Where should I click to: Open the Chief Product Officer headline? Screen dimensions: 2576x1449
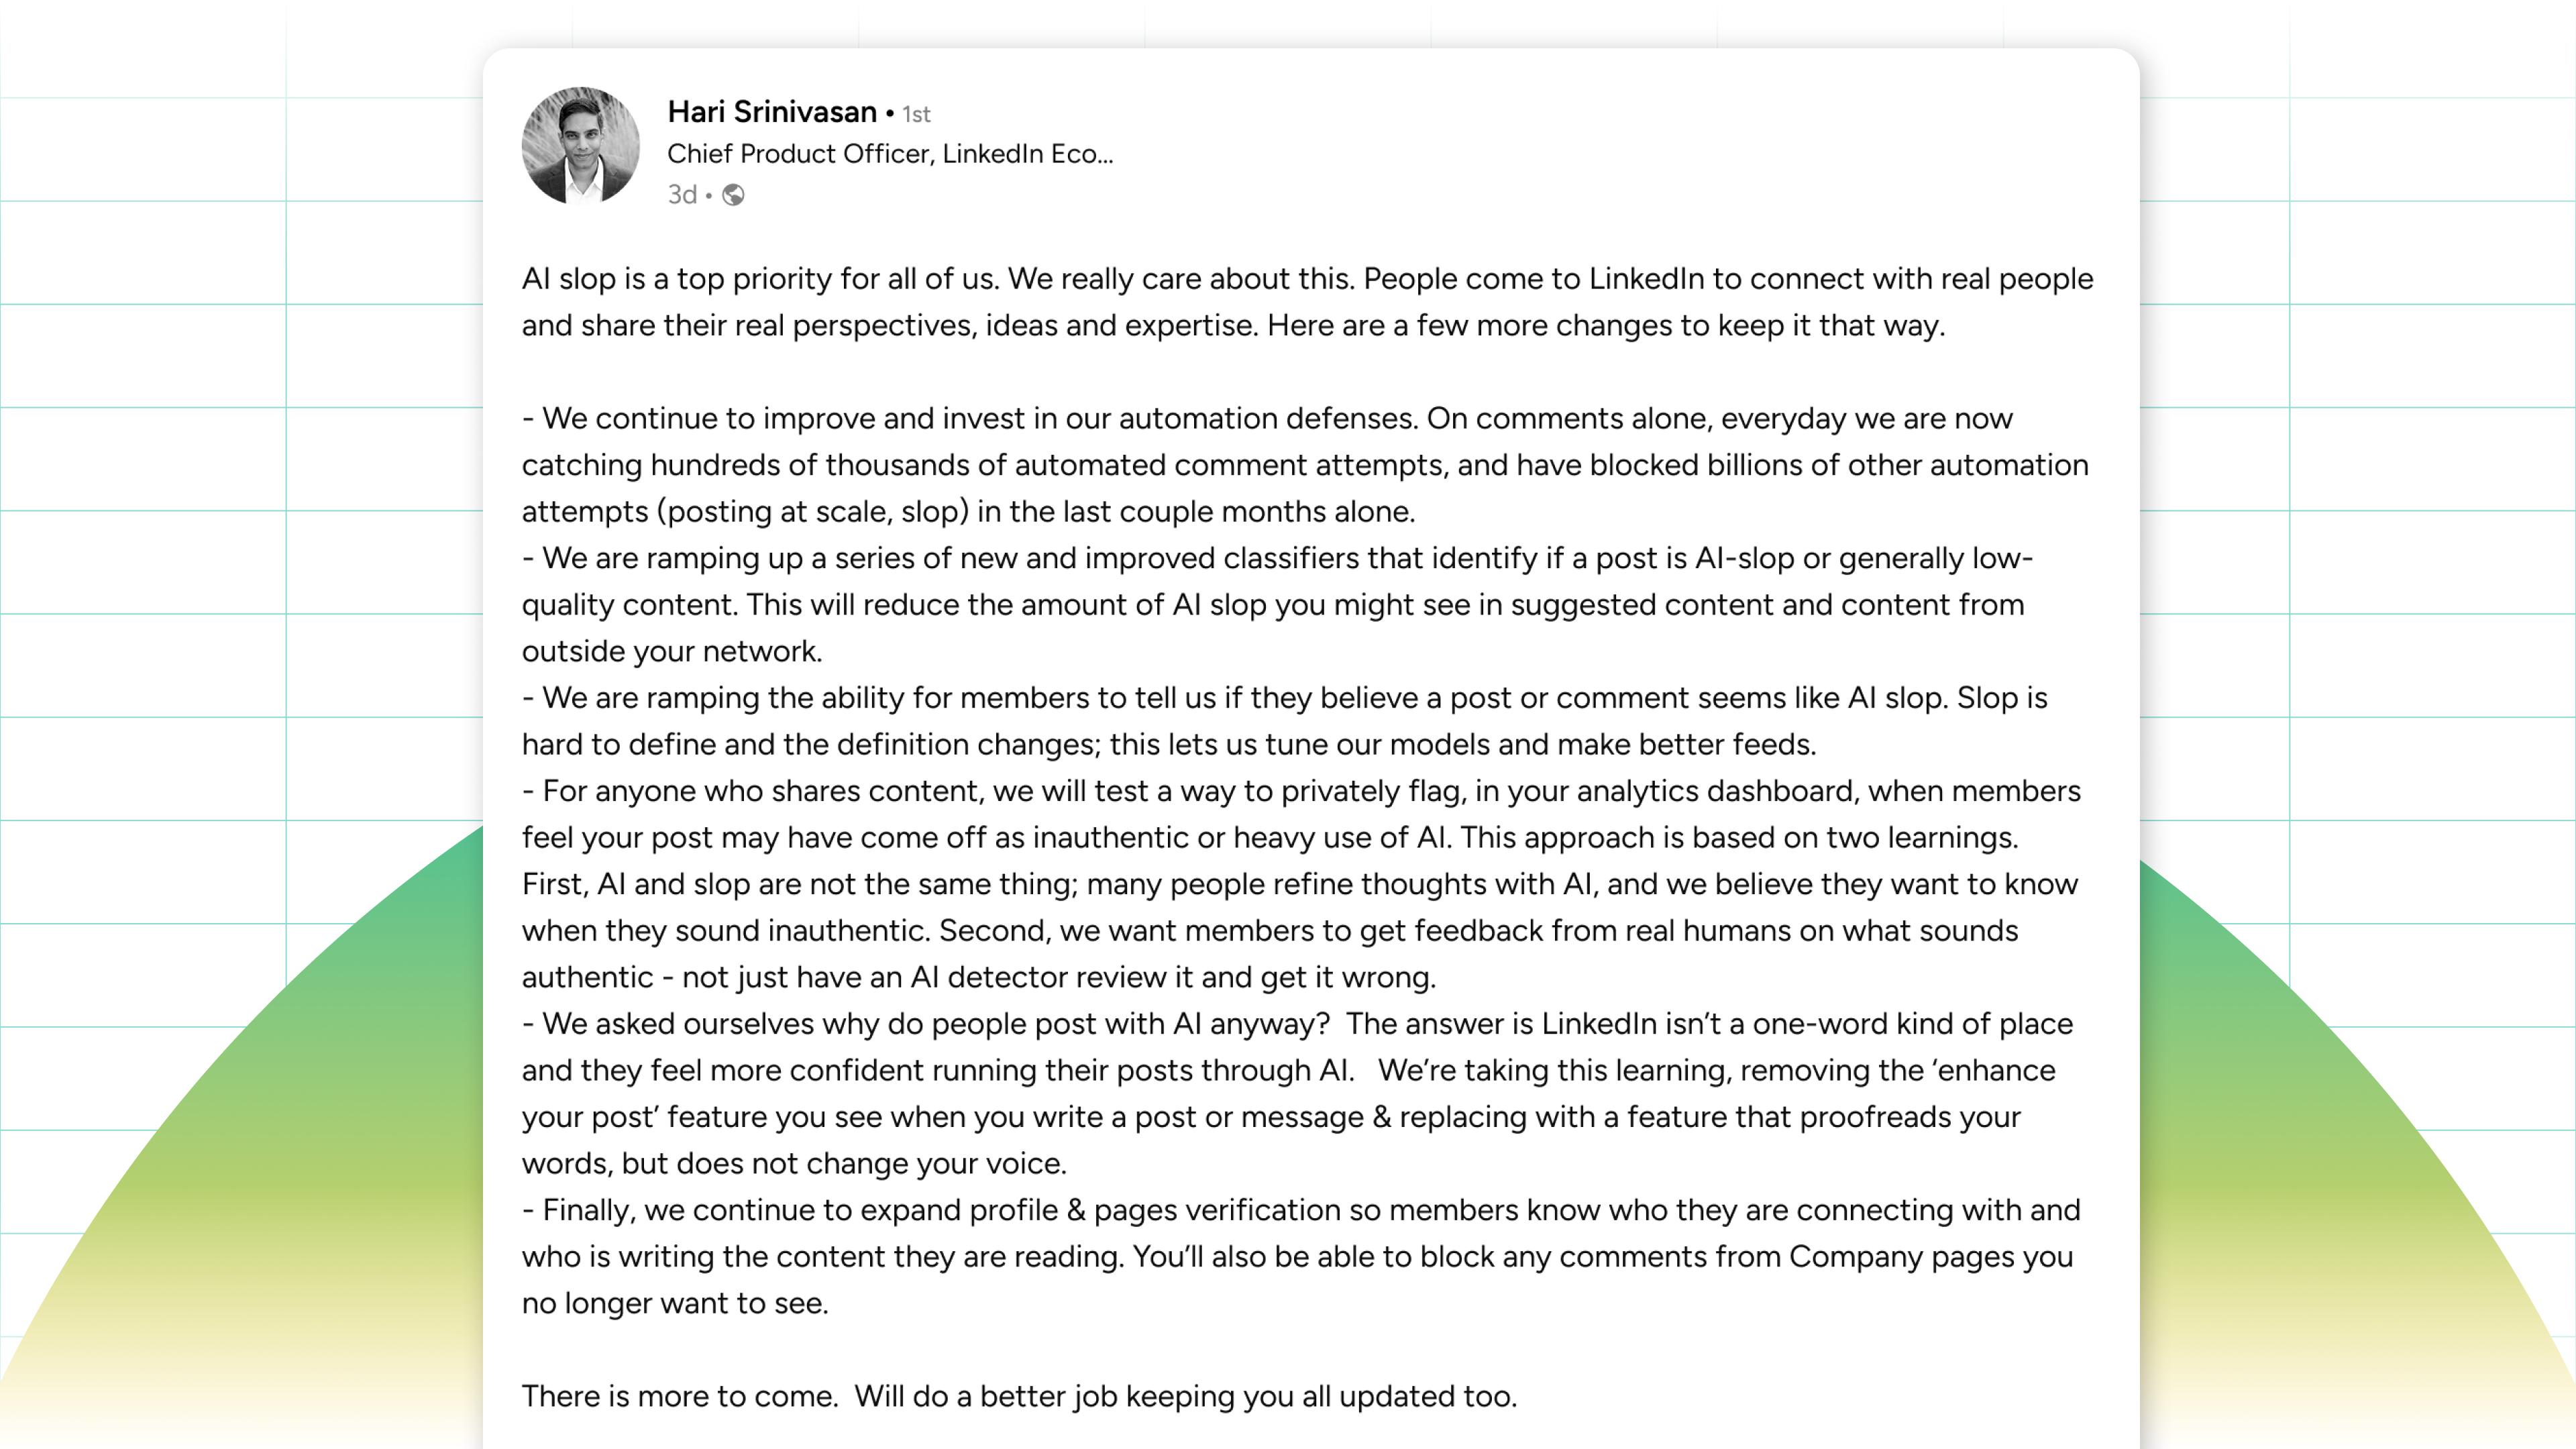[889, 154]
